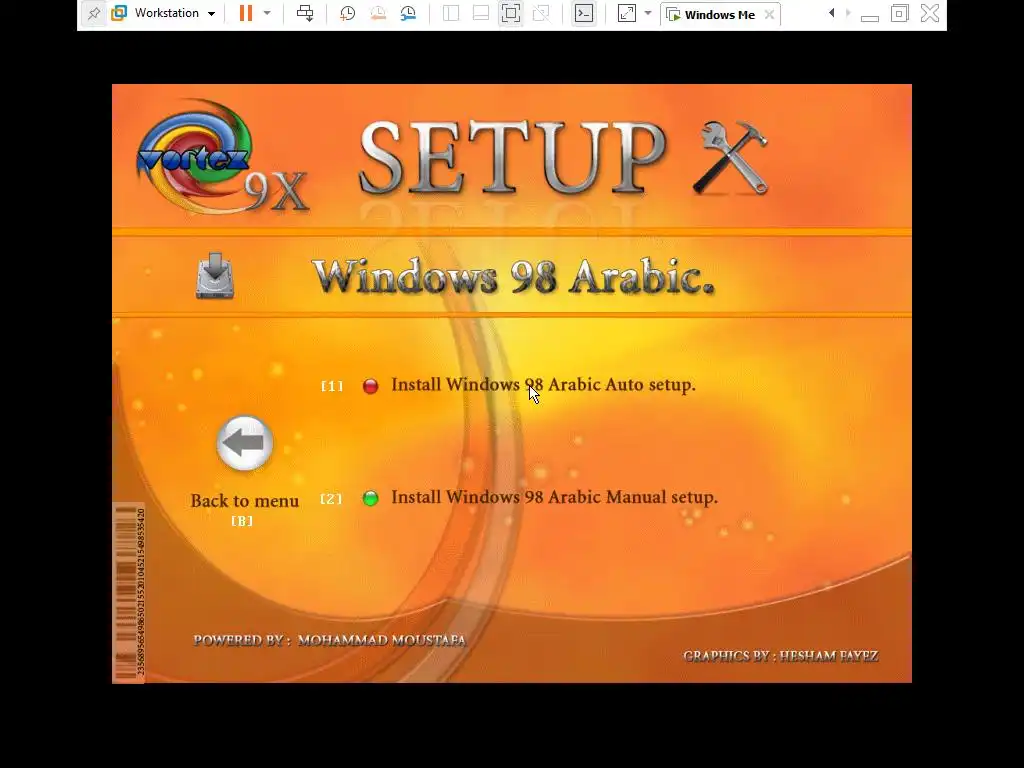
Task: Click the Vortex 9X logo
Action: 222,158
